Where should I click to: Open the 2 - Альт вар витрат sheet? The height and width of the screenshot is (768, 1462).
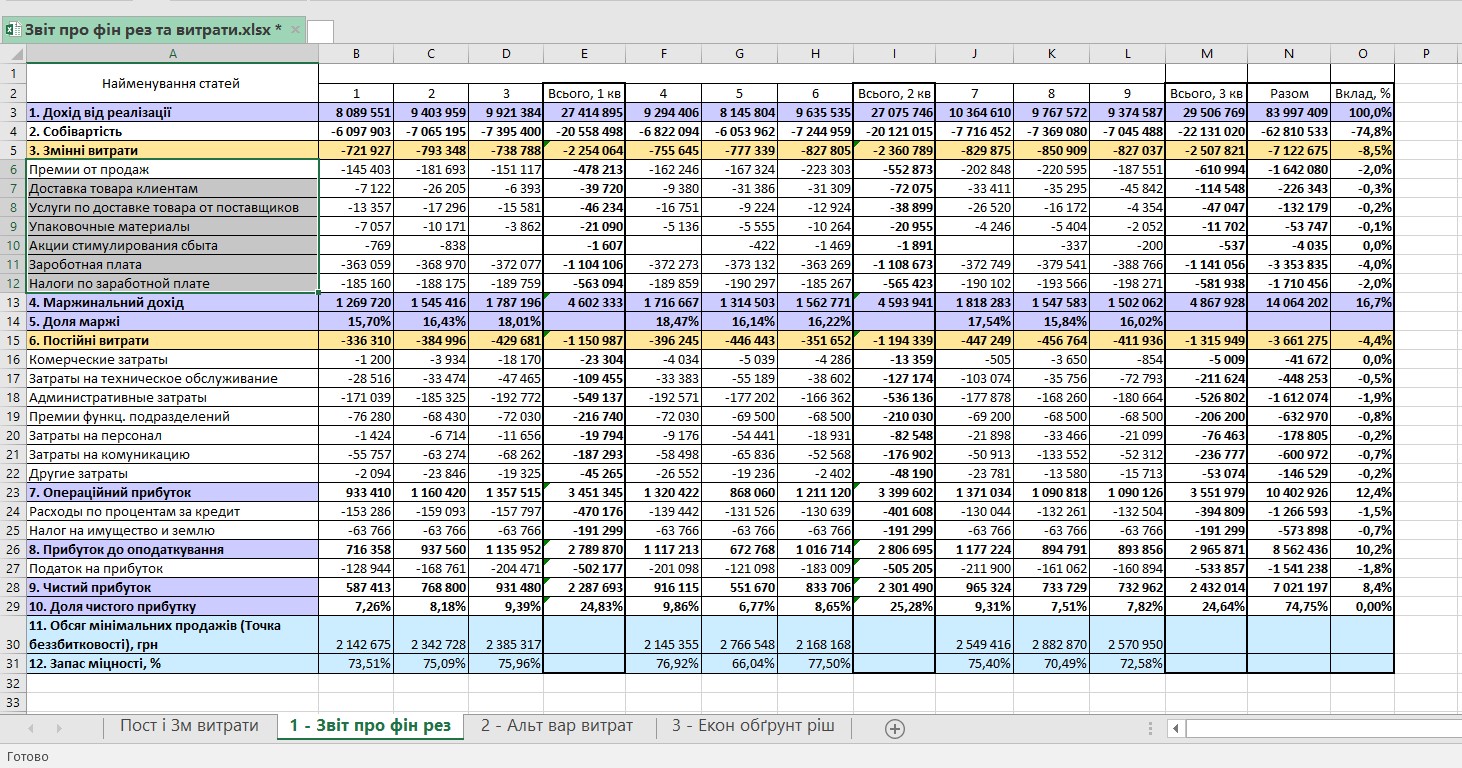tap(556, 726)
